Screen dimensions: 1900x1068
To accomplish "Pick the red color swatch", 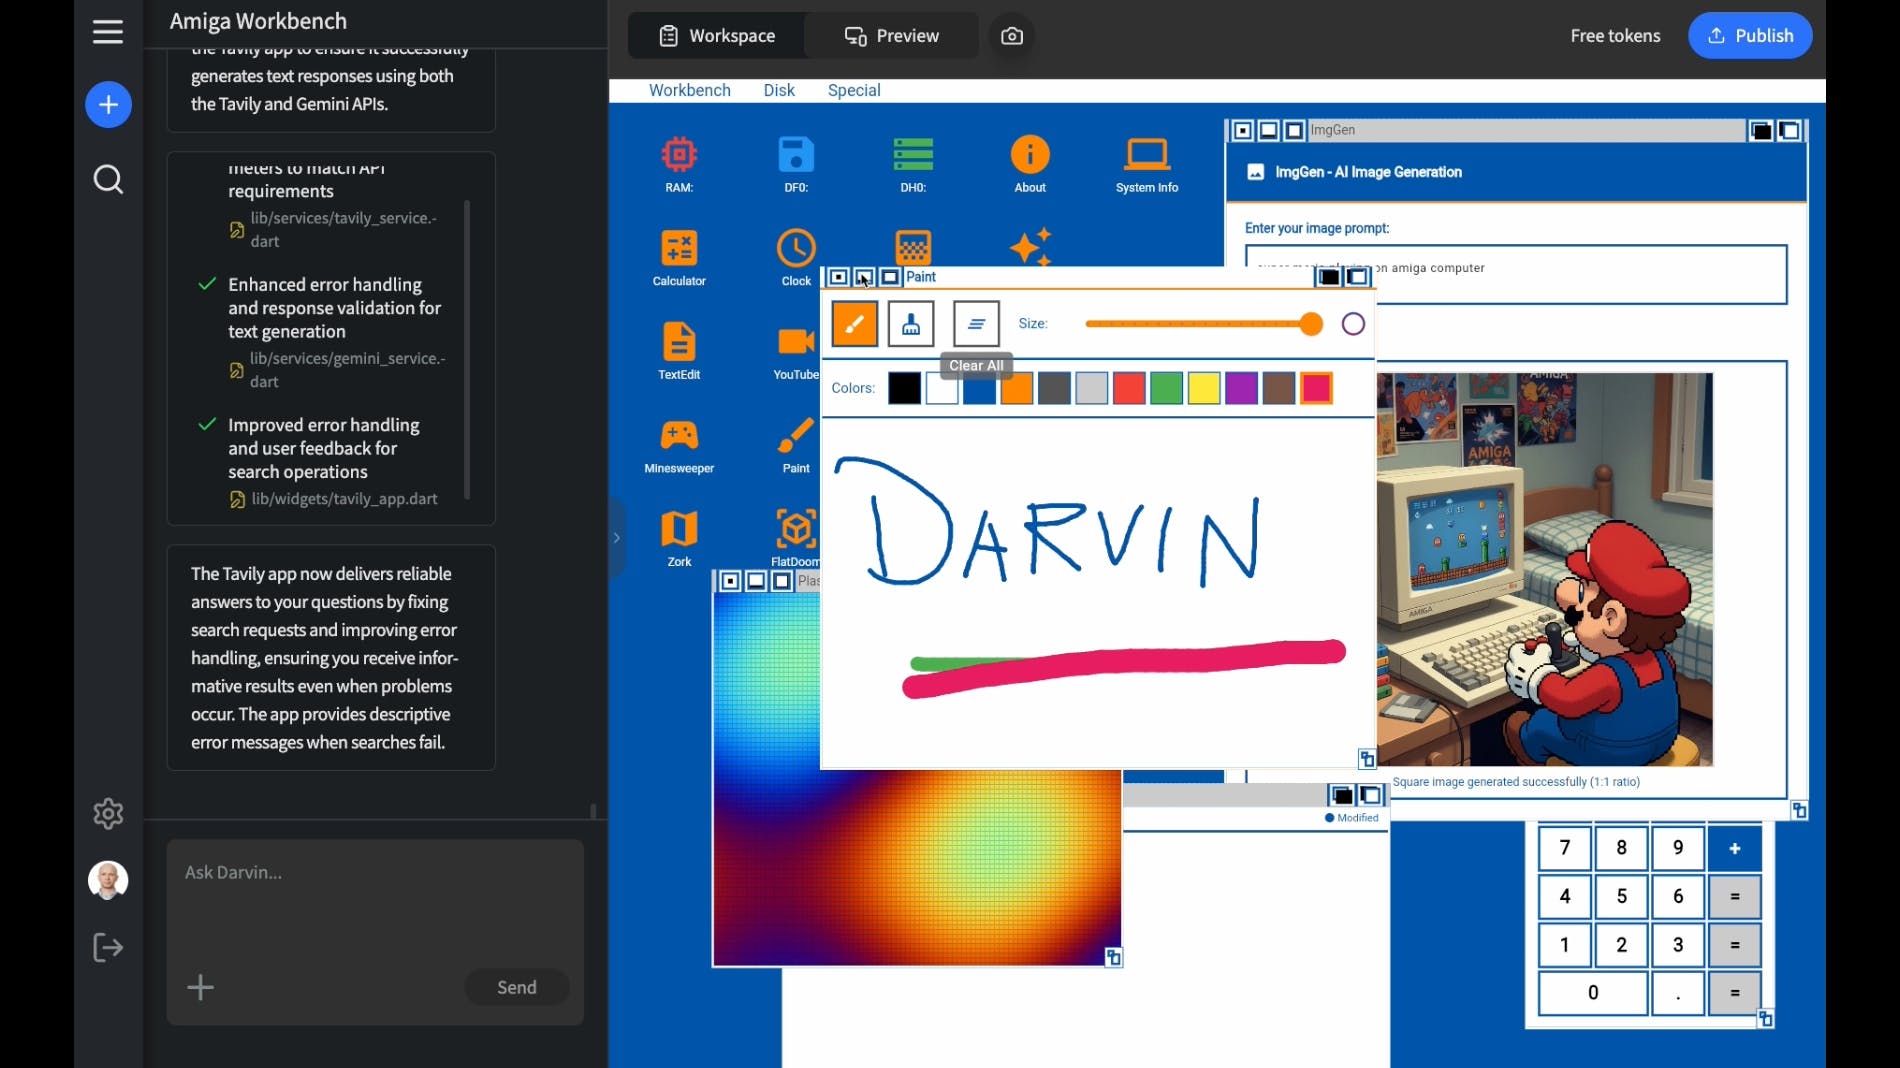I will tap(1129, 388).
